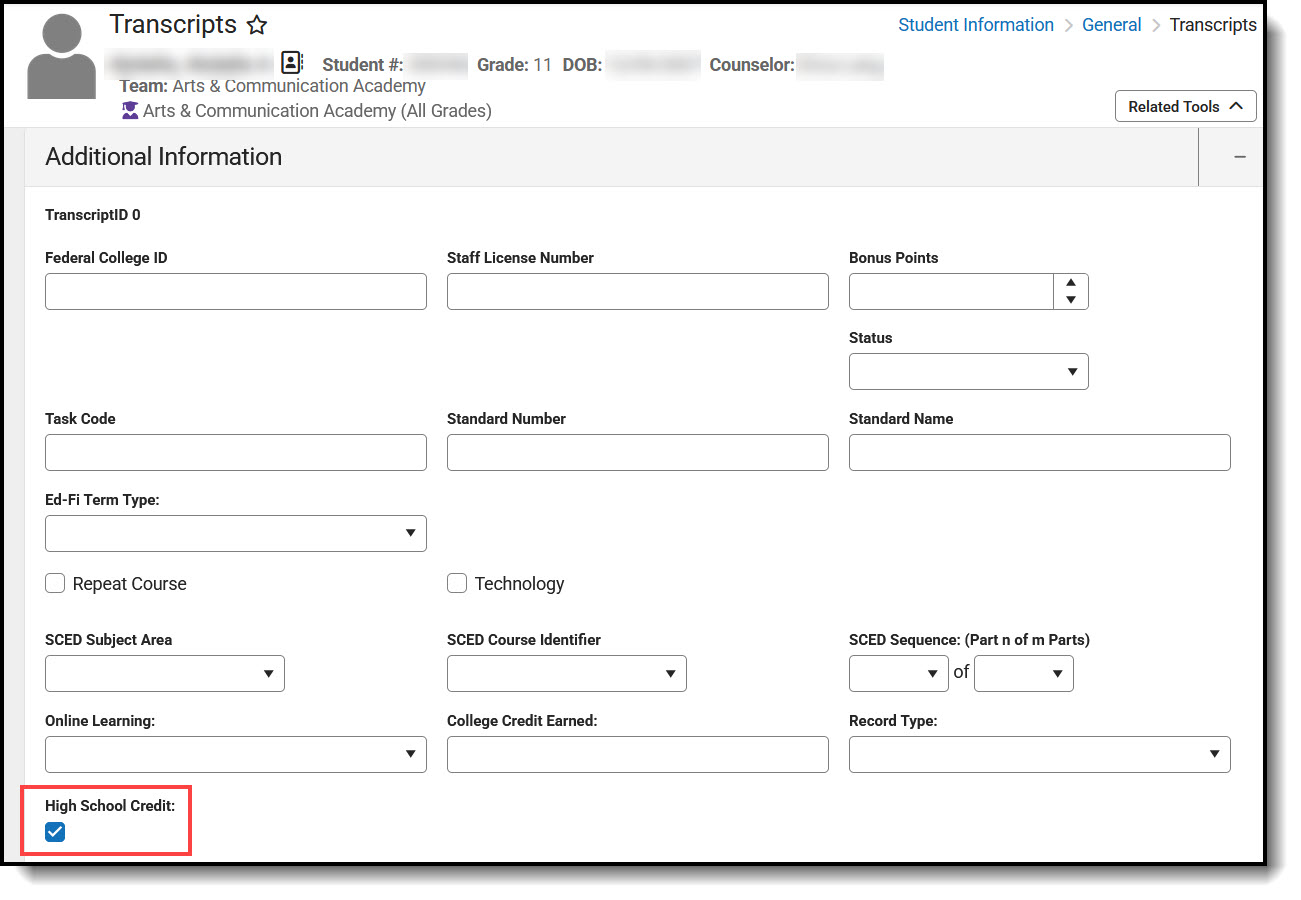The height and width of the screenshot is (900, 1301).
Task: Enable the Technology checkbox
Action: [457, 584]
